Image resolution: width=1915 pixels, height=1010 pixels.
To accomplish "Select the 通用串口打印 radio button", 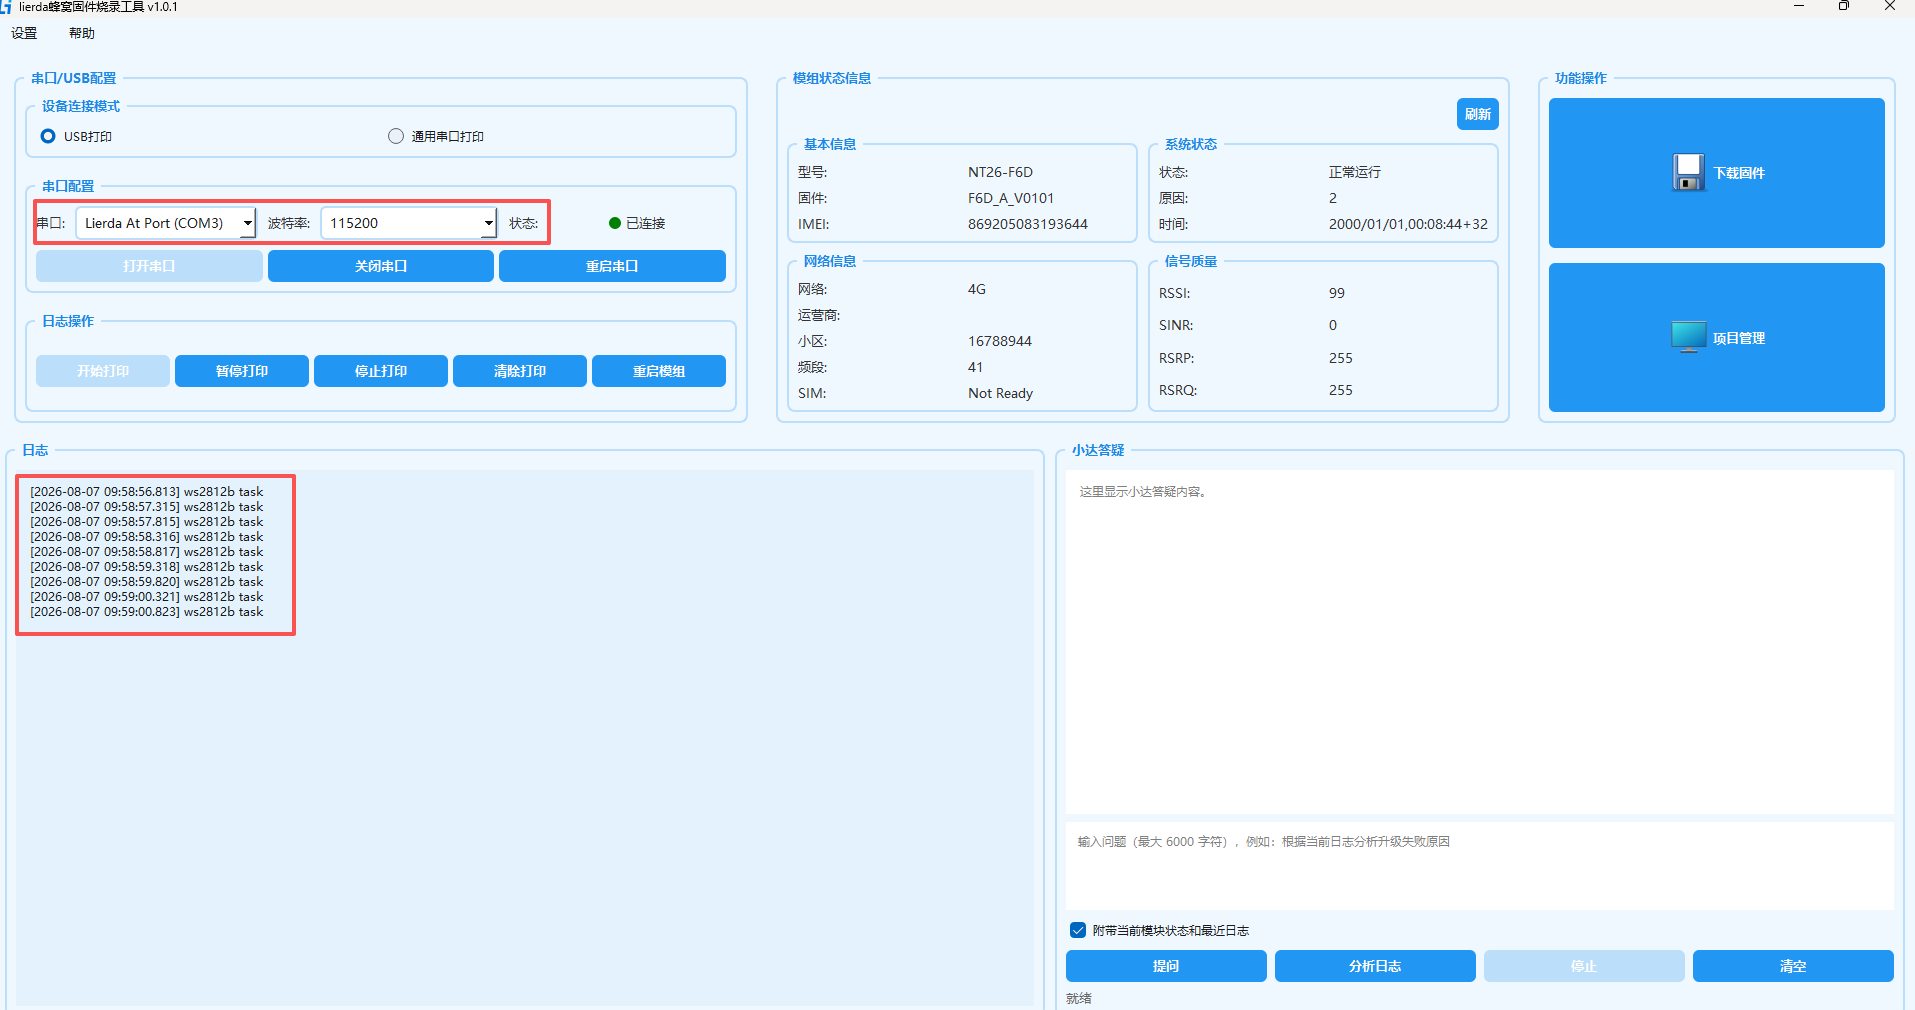I will click(396, 136).
